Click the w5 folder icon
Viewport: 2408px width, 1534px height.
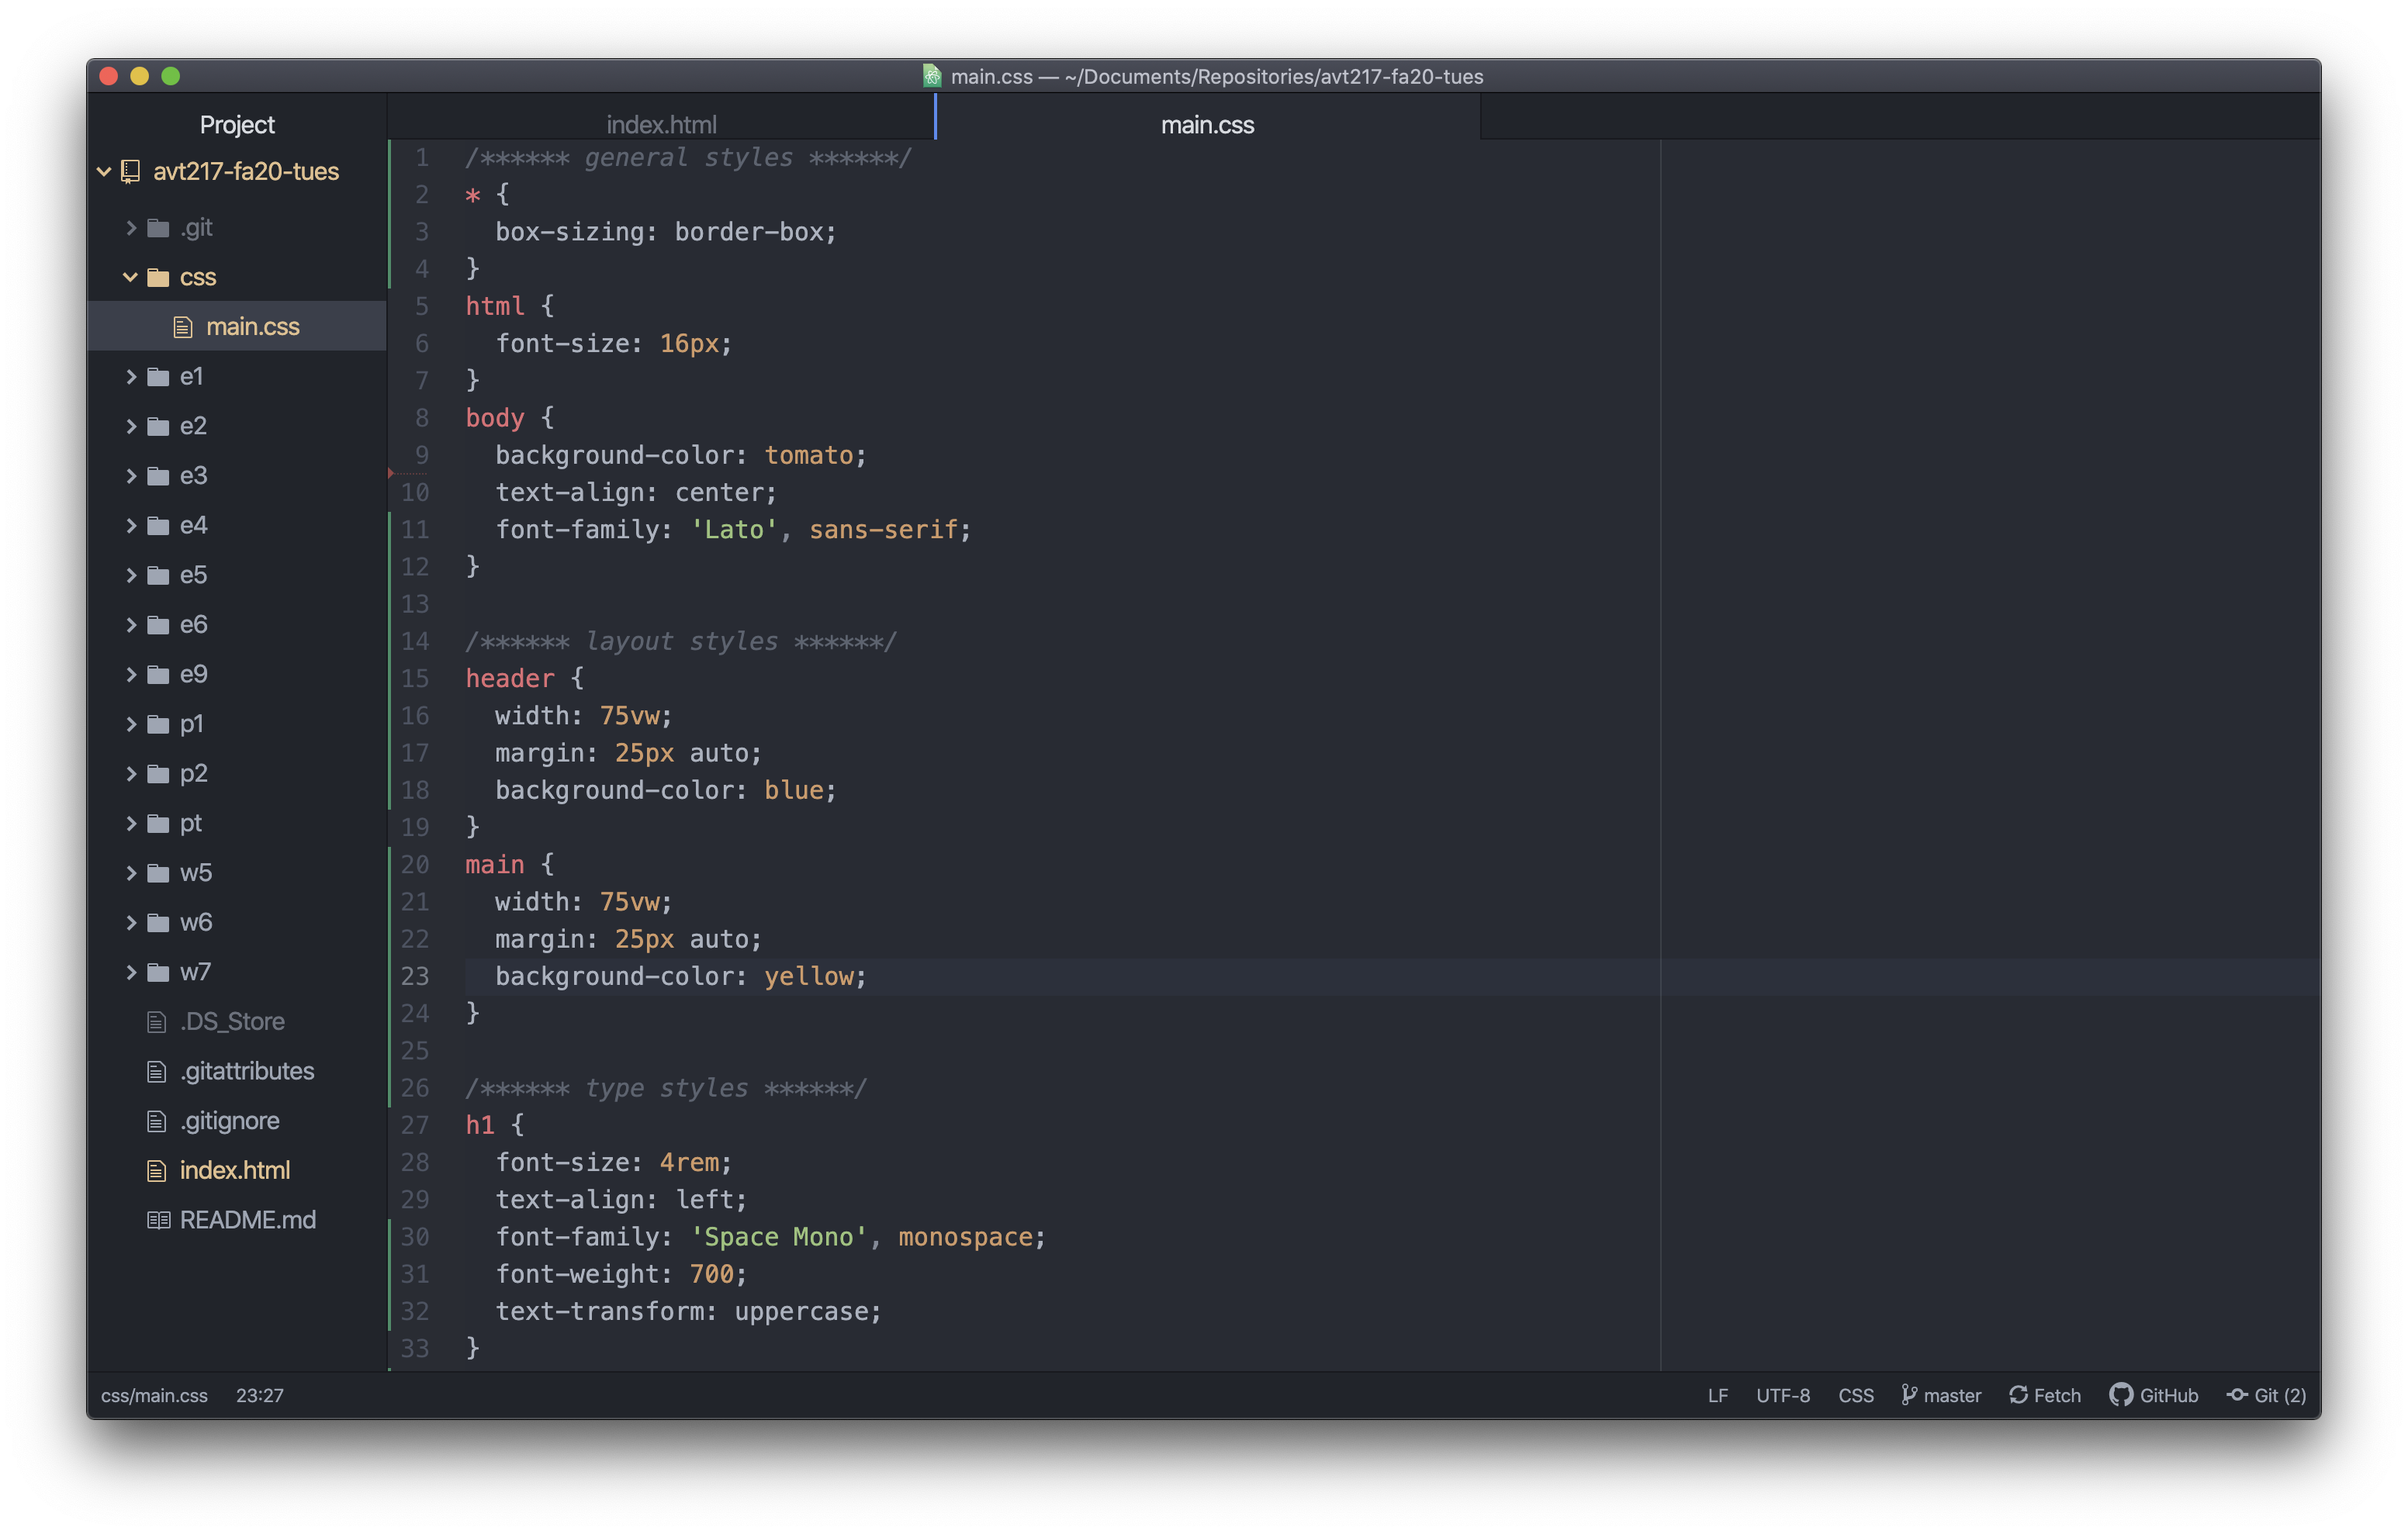point(158,873)
